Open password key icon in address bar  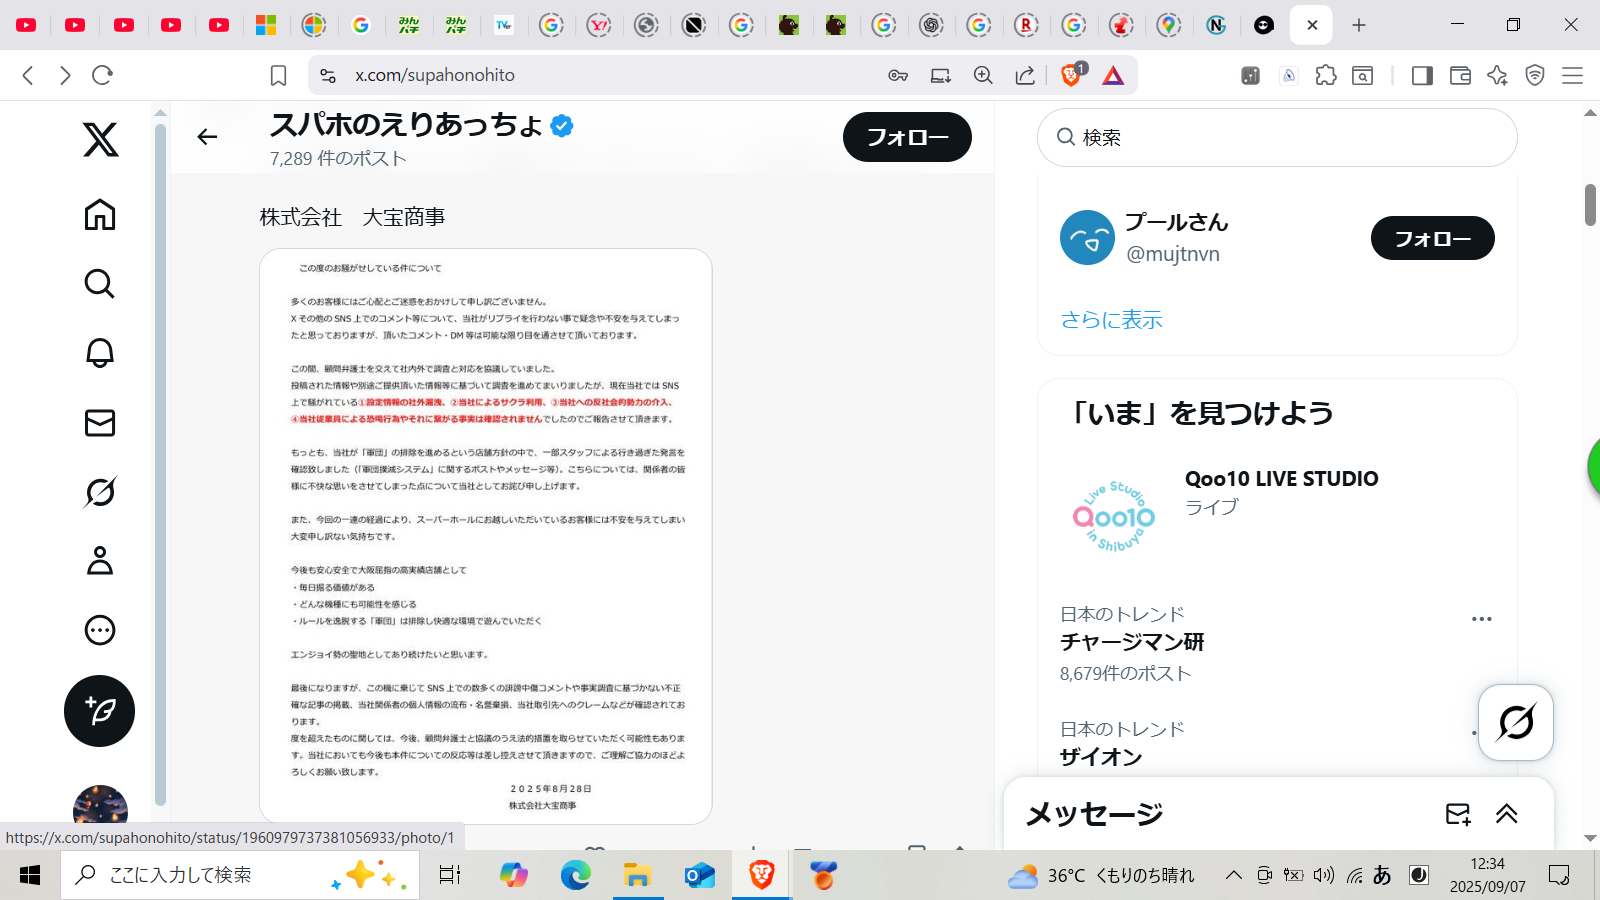(898, 75)
